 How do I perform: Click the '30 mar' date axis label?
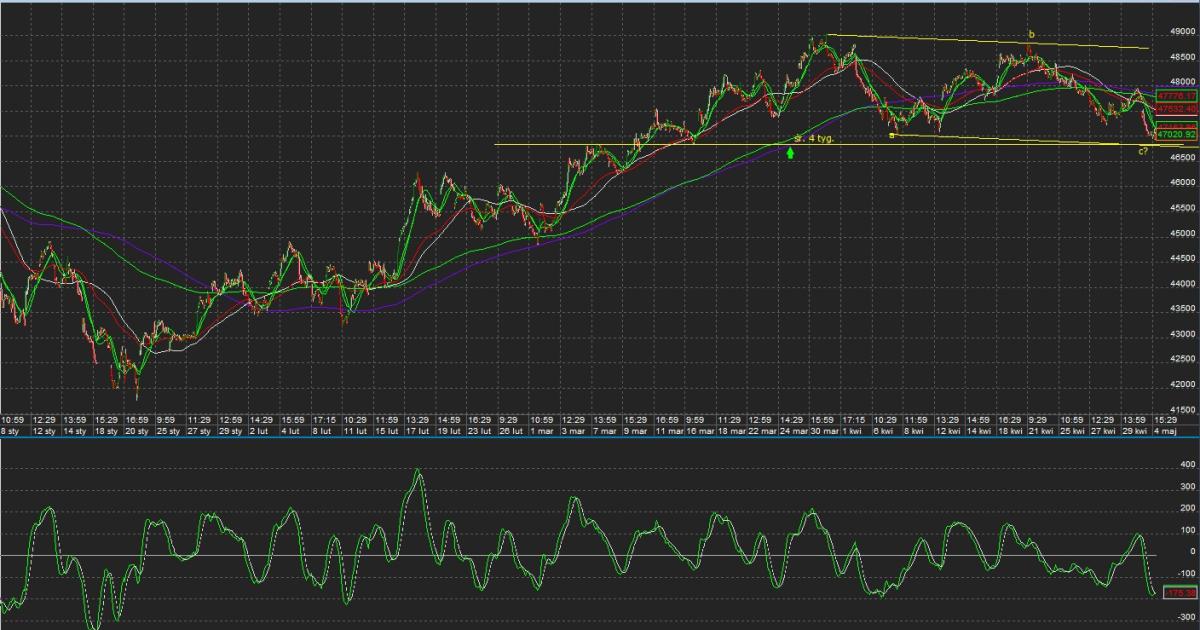pyautogui.click(x=822, y=430)
